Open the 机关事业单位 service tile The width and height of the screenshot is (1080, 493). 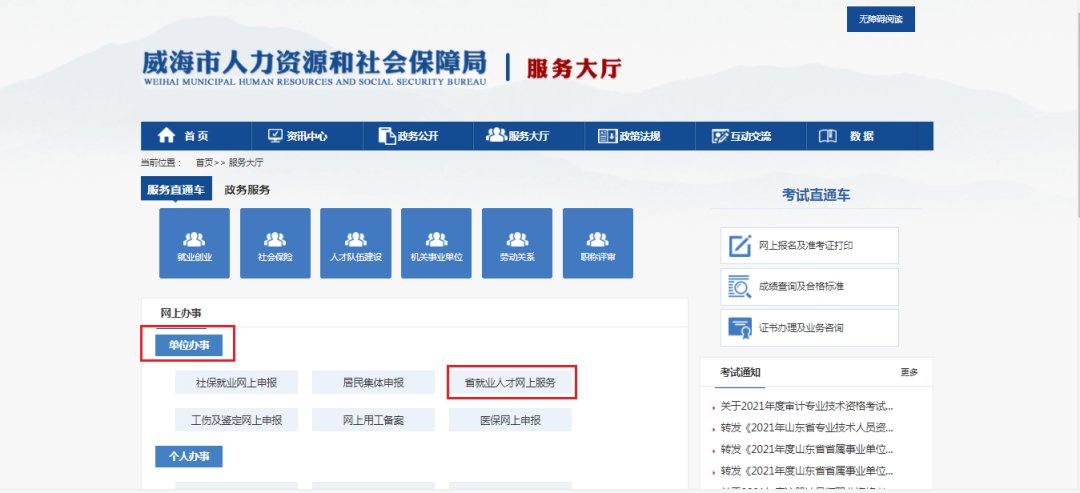(436, 243)
